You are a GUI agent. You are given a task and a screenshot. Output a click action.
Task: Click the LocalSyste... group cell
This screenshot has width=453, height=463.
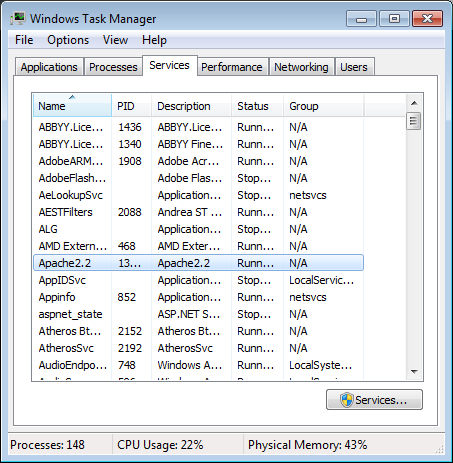(x=321, y=365)
